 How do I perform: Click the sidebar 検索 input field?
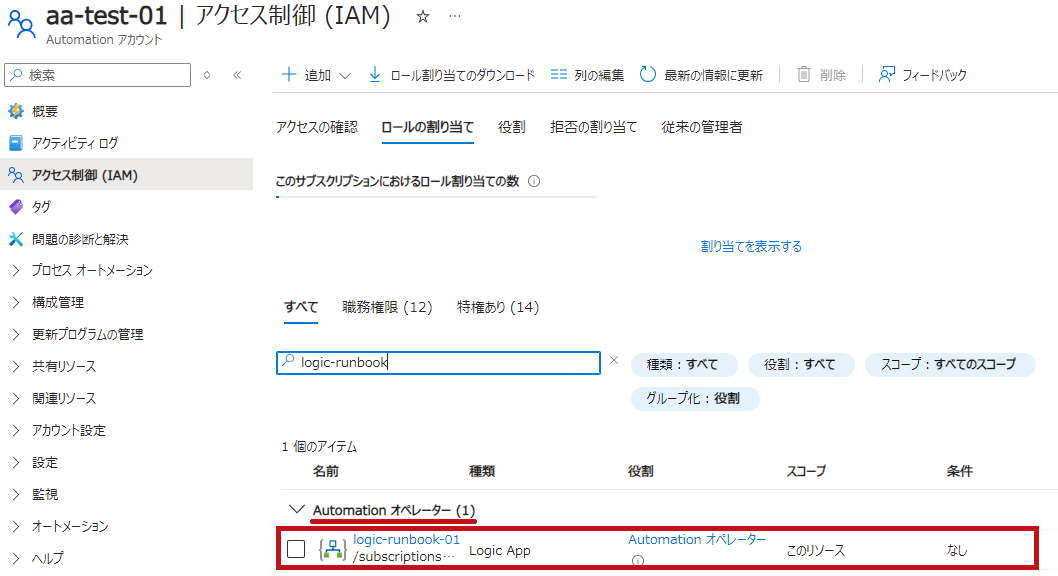(x=98, y=75)
